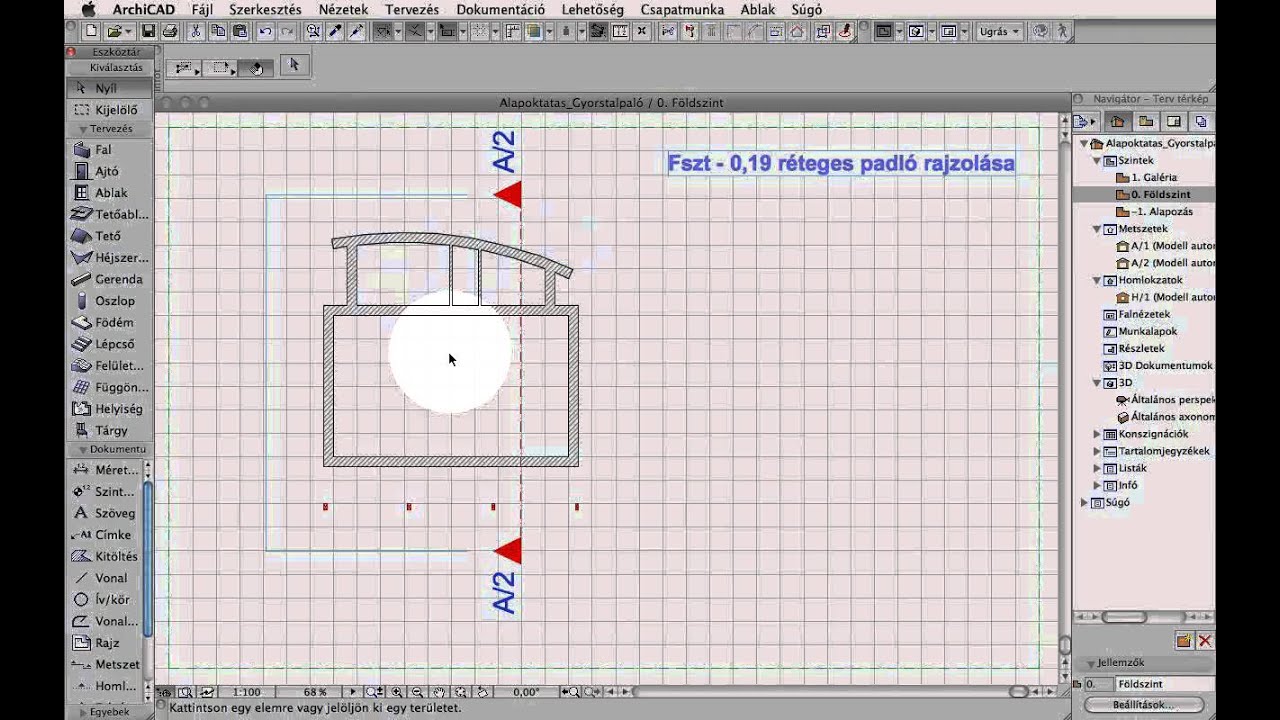1280x720 pixels.
Task: Select the Tető (roof) tool
Action: [108, 236]
